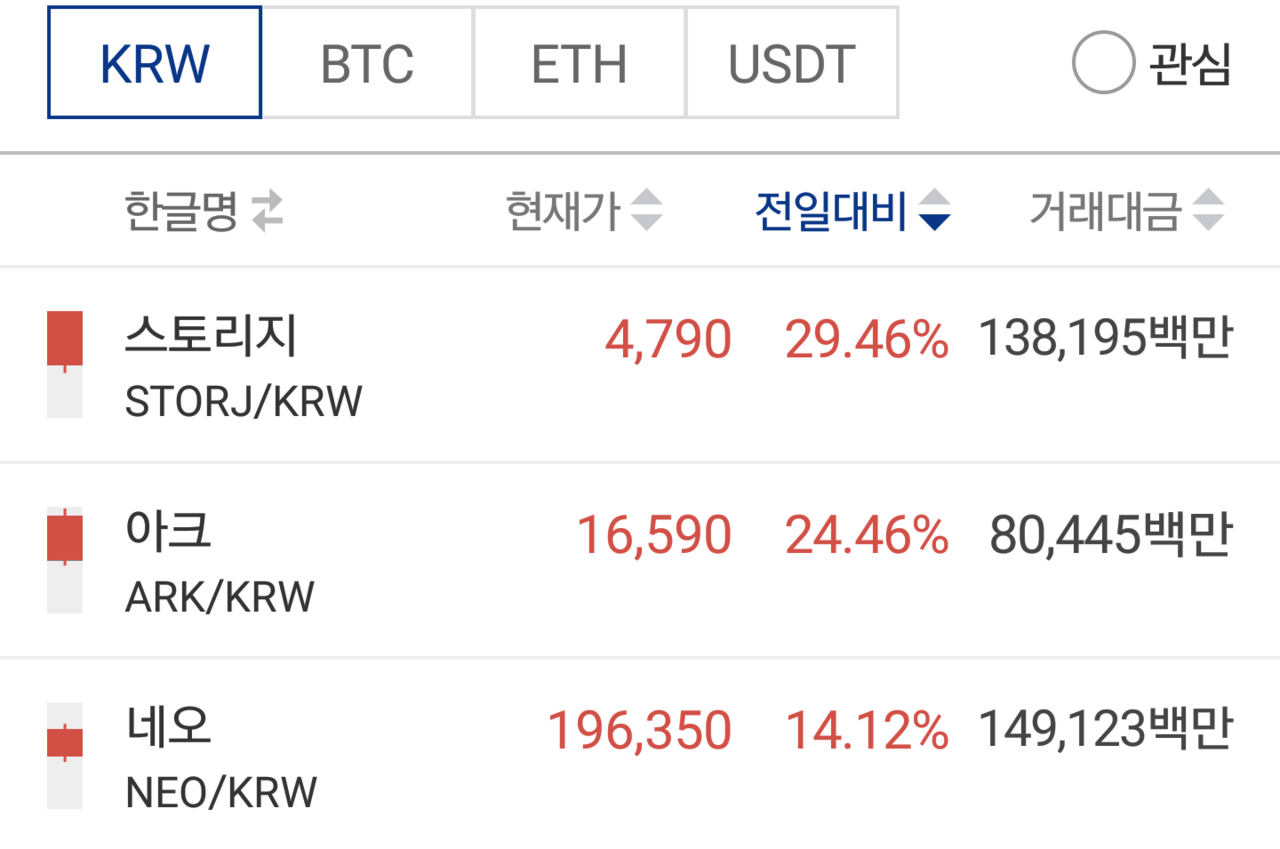1280x849 pixels.
Task: Switch to the ETH market tab
Action: click(578, 63)
